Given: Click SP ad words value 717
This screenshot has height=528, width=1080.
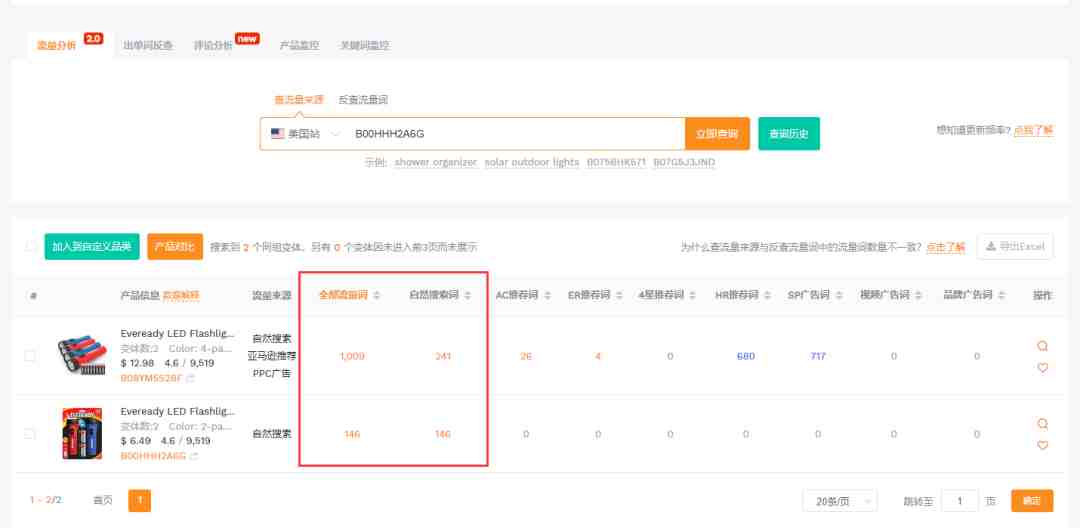Looking at the screenshot, I should [x=818, y=356].
